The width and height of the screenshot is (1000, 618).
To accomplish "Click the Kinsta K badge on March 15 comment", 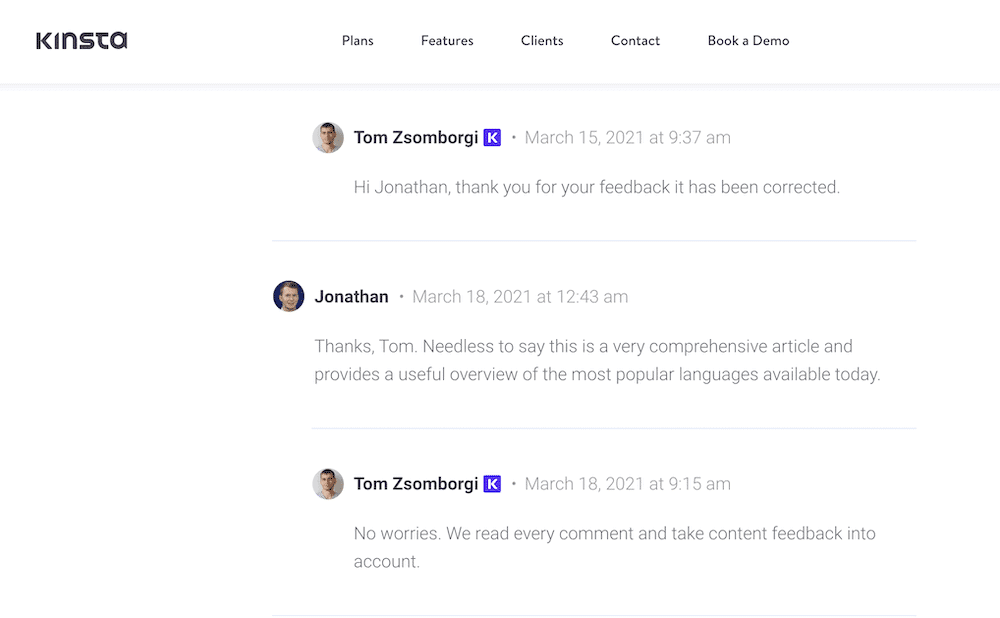I will coord(492,138).
